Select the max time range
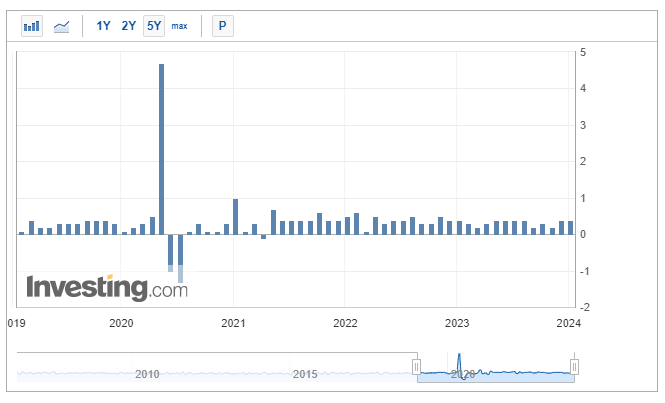The width and height of the screenshot is (665, 403). 179,26
